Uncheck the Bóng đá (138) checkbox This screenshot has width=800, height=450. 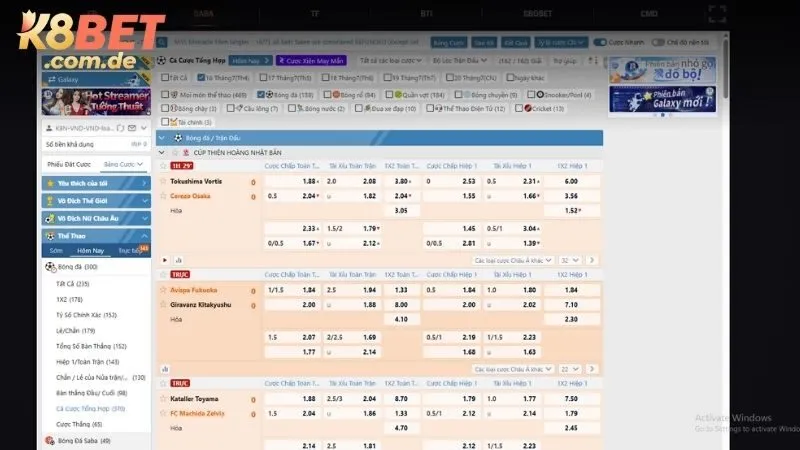pyautogui.click(x=261, y=94)
